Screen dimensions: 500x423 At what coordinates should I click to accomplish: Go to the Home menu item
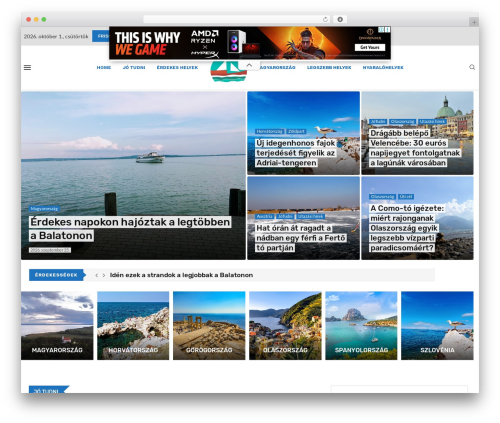tap(104, 67)
